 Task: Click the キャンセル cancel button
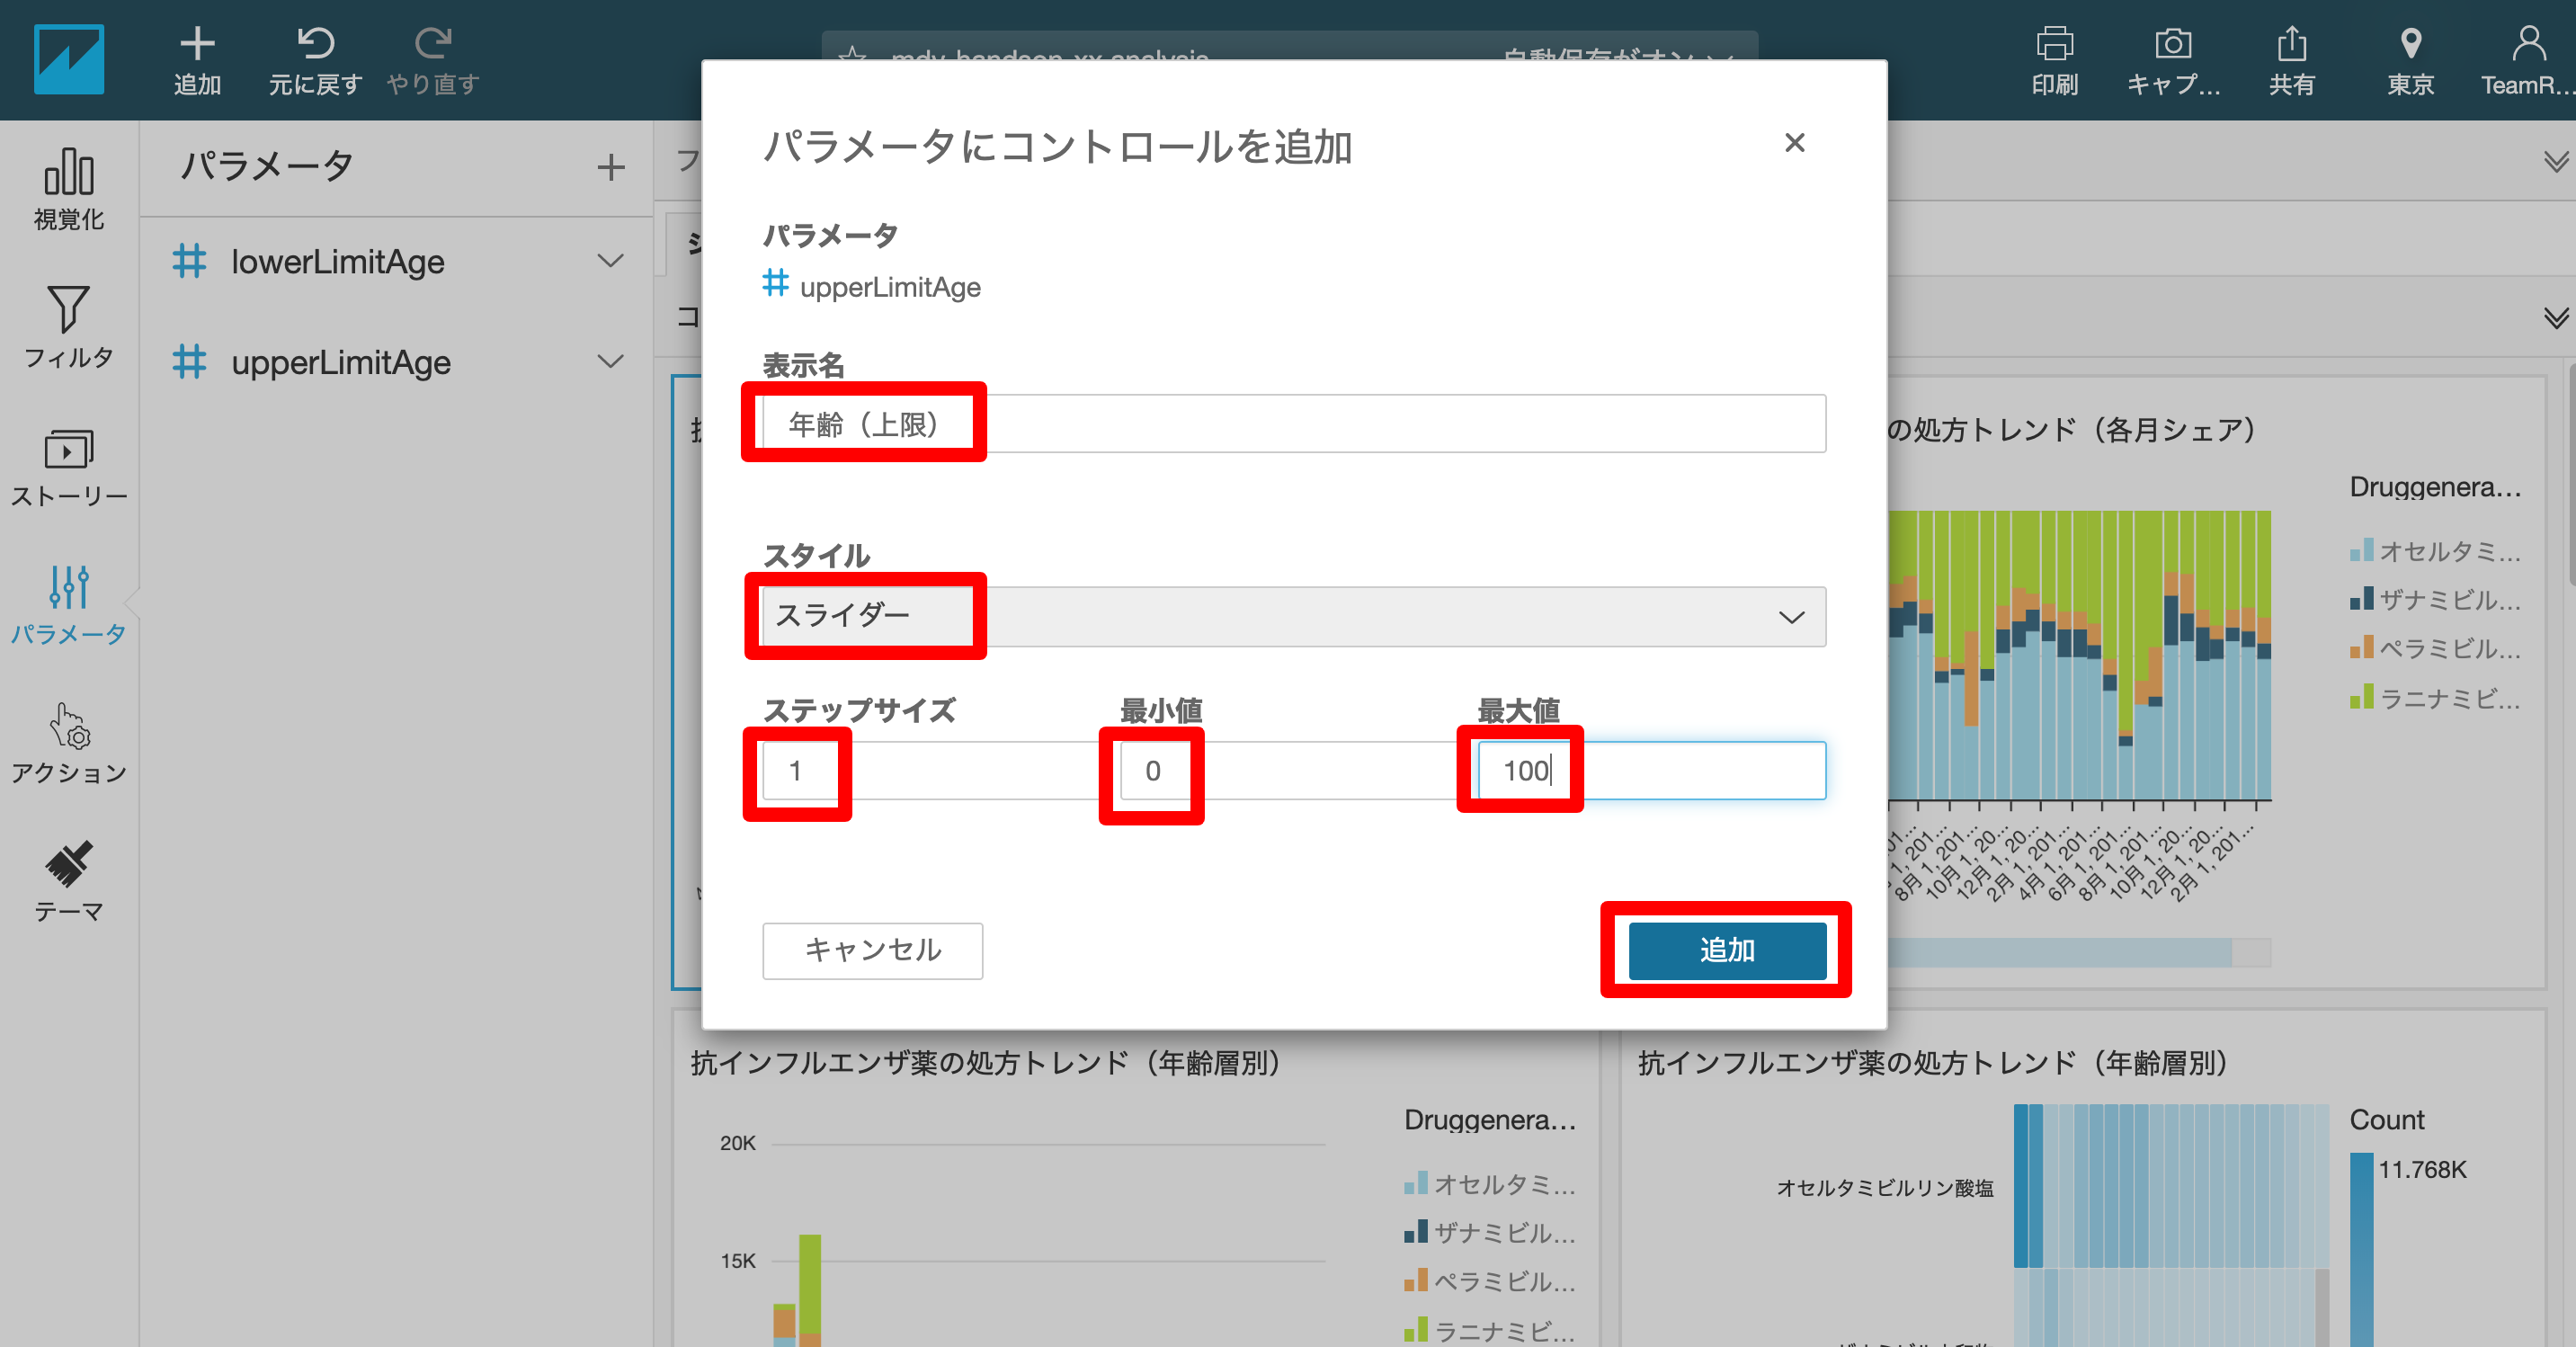click(872, 950)
